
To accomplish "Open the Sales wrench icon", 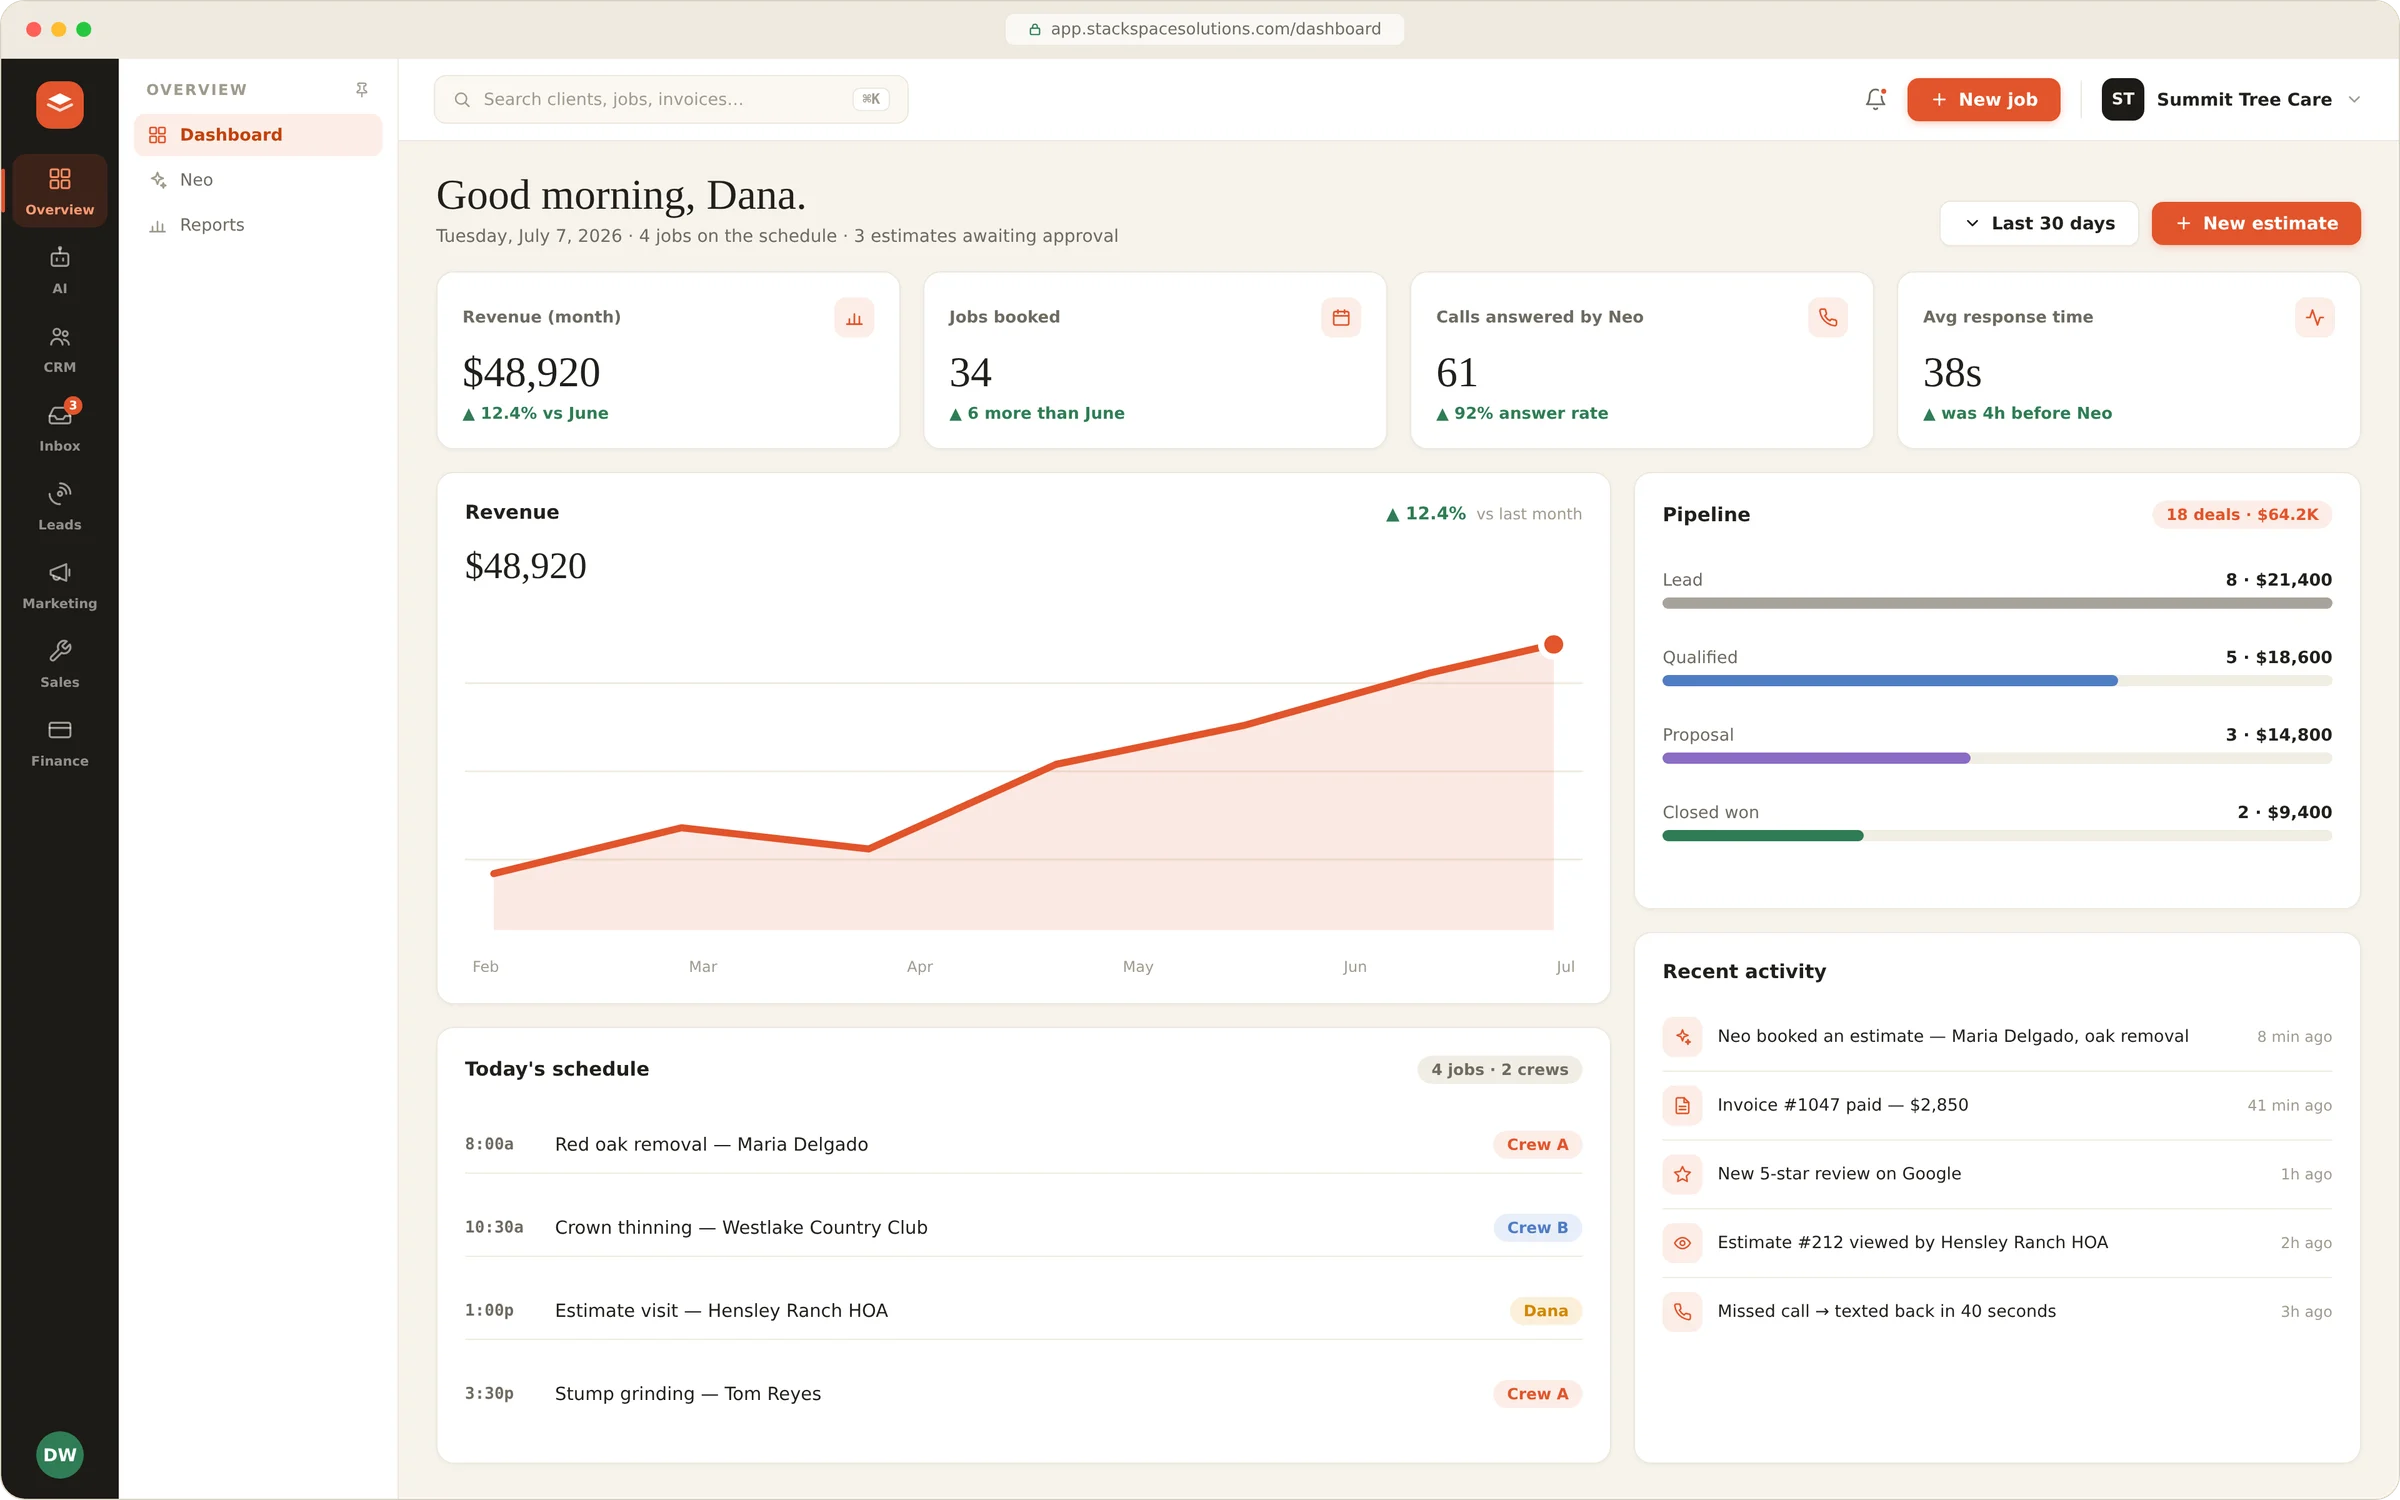I will click(60, 664).
